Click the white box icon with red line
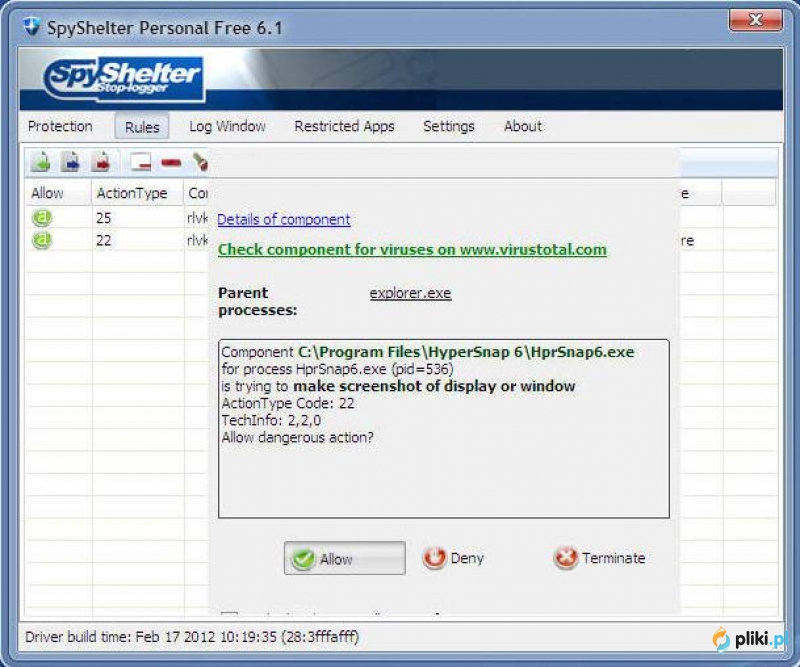This screenshot has height=667, width=800. point(141,162)
